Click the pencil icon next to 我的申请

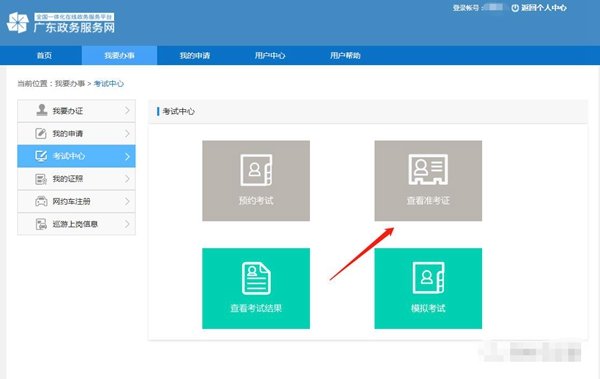[41, 133]
